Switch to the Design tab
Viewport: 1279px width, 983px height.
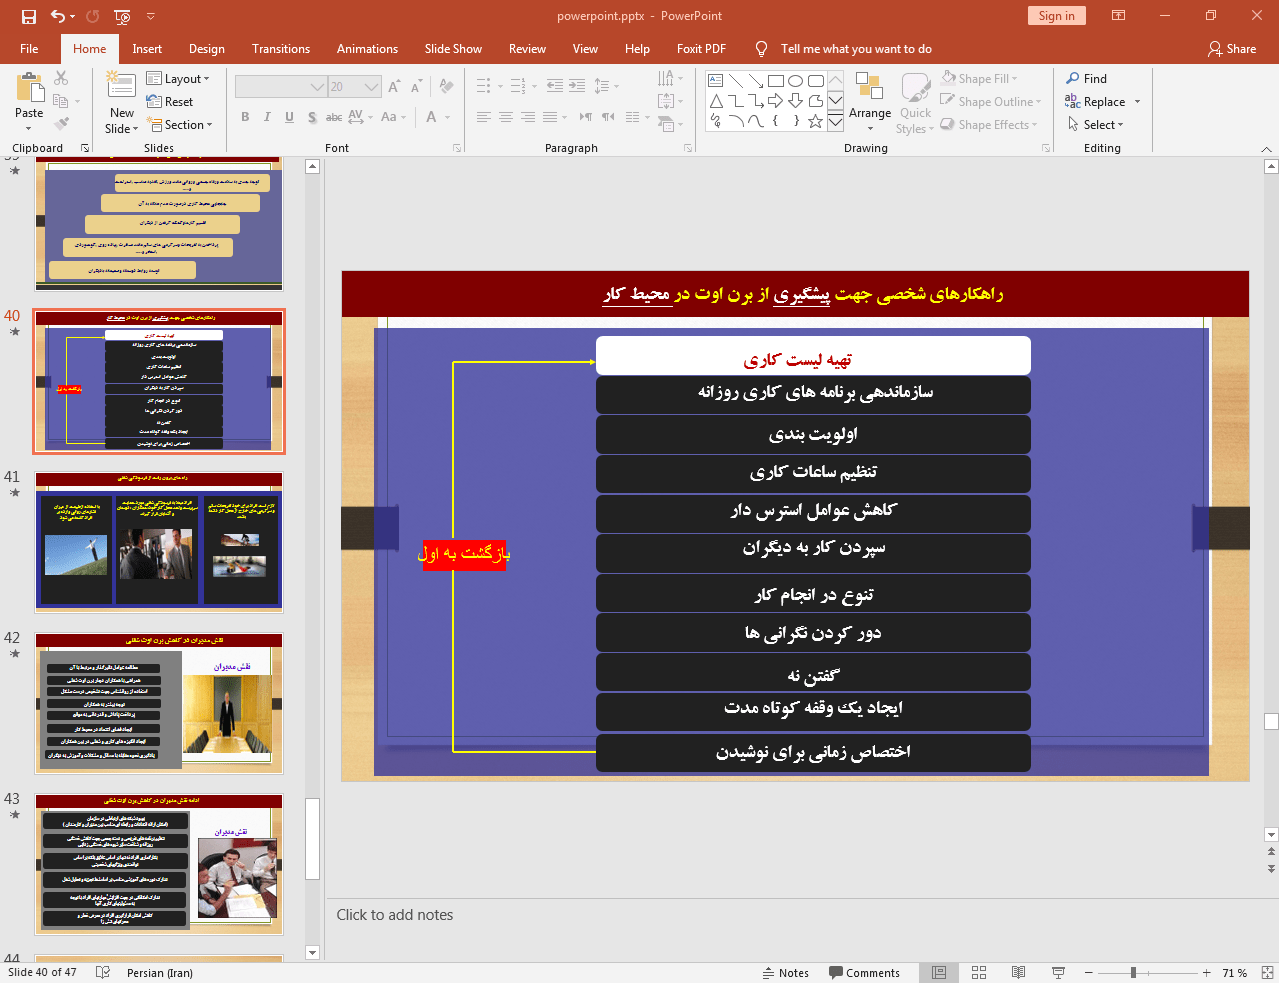point(207,48)
